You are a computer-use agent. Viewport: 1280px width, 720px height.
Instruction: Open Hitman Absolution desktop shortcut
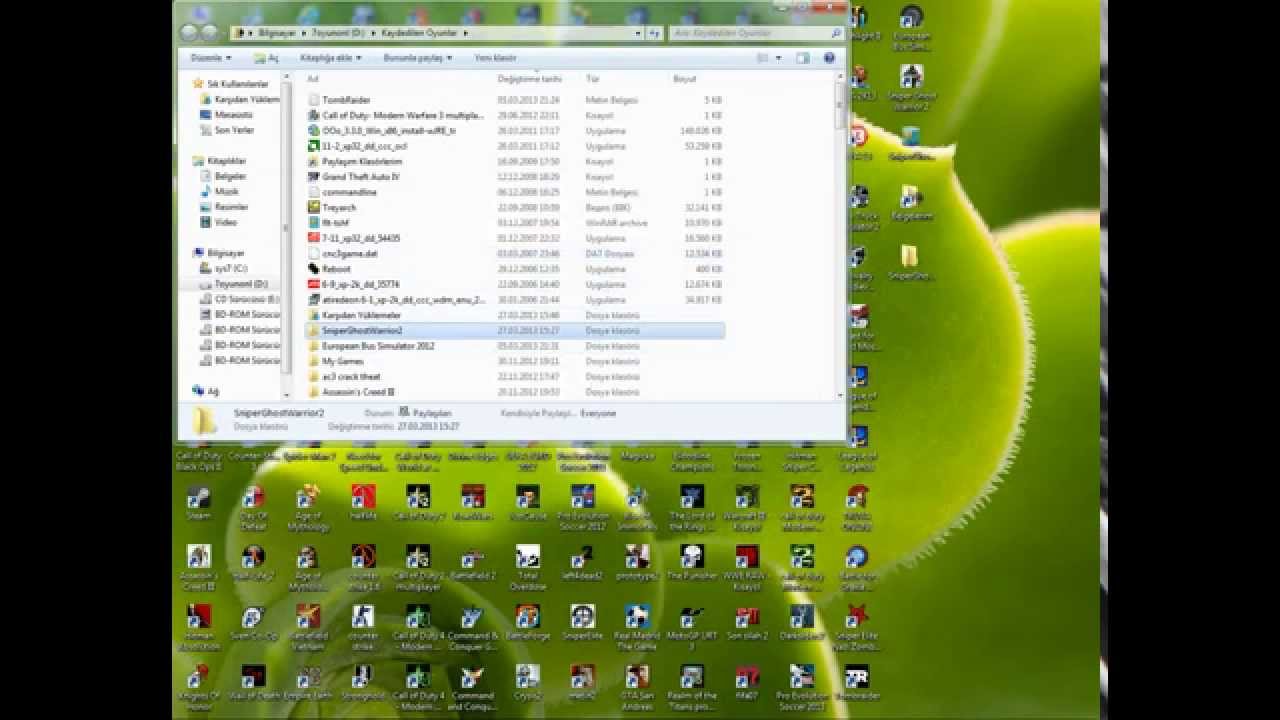point(199,628)
